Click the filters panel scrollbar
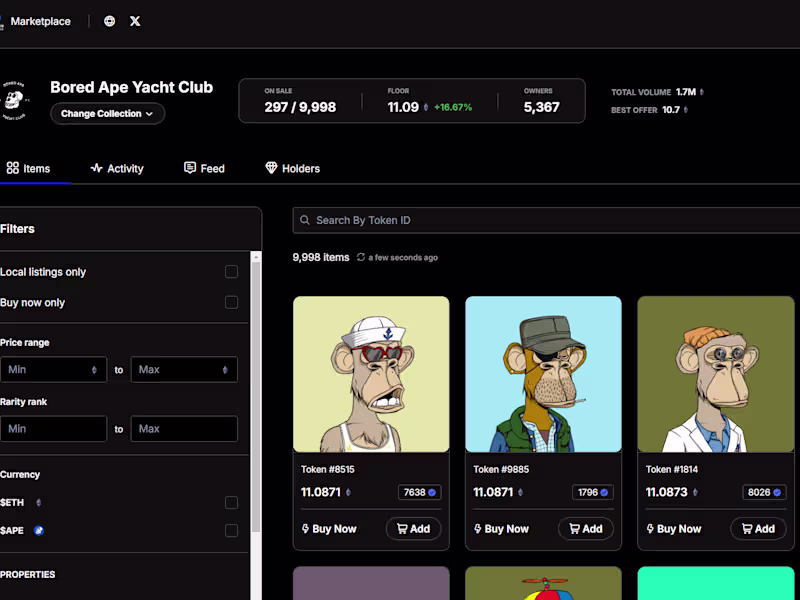This screenshot has width=800, height=600. (x=256, y=398)
